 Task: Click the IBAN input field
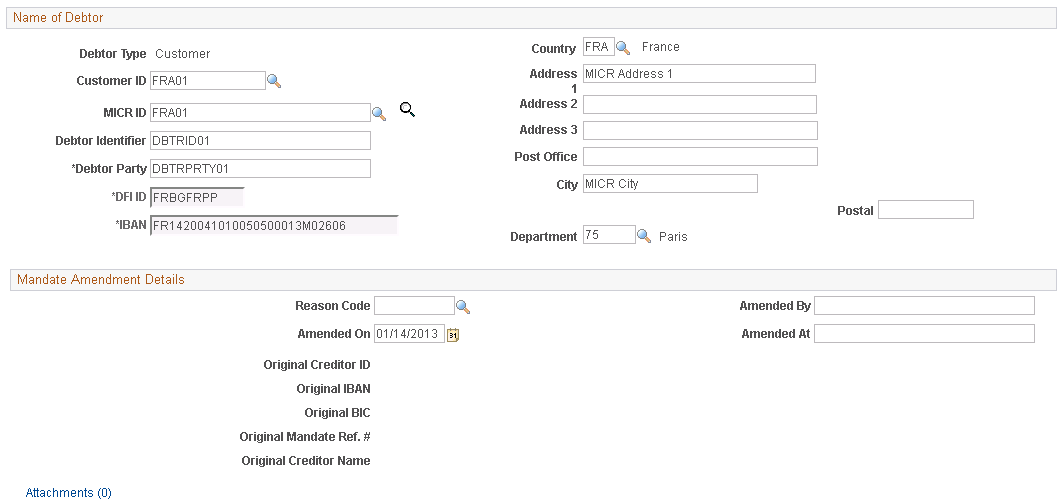[274, 225]
